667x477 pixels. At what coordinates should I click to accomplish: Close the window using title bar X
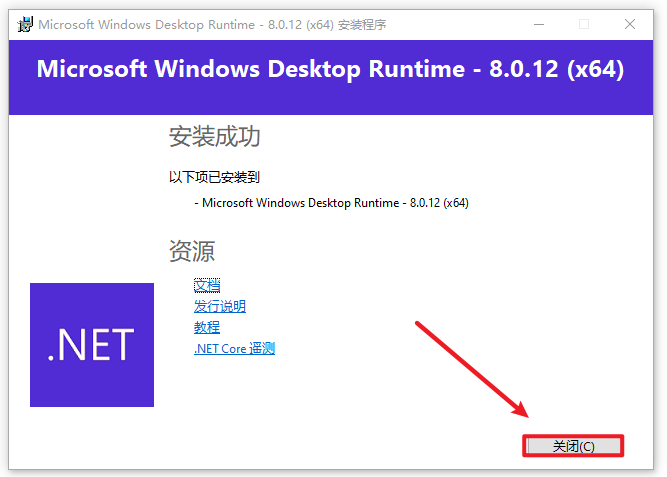point(630,24)
